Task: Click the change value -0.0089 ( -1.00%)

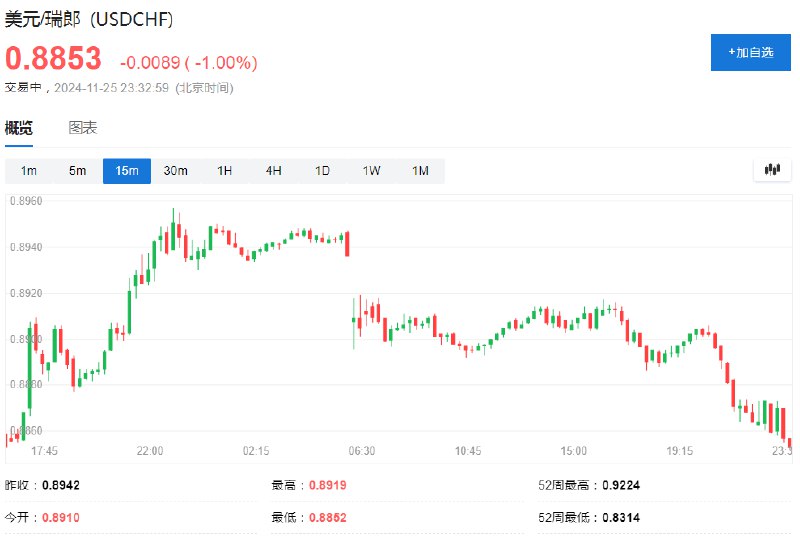Action: pos(189,63)
